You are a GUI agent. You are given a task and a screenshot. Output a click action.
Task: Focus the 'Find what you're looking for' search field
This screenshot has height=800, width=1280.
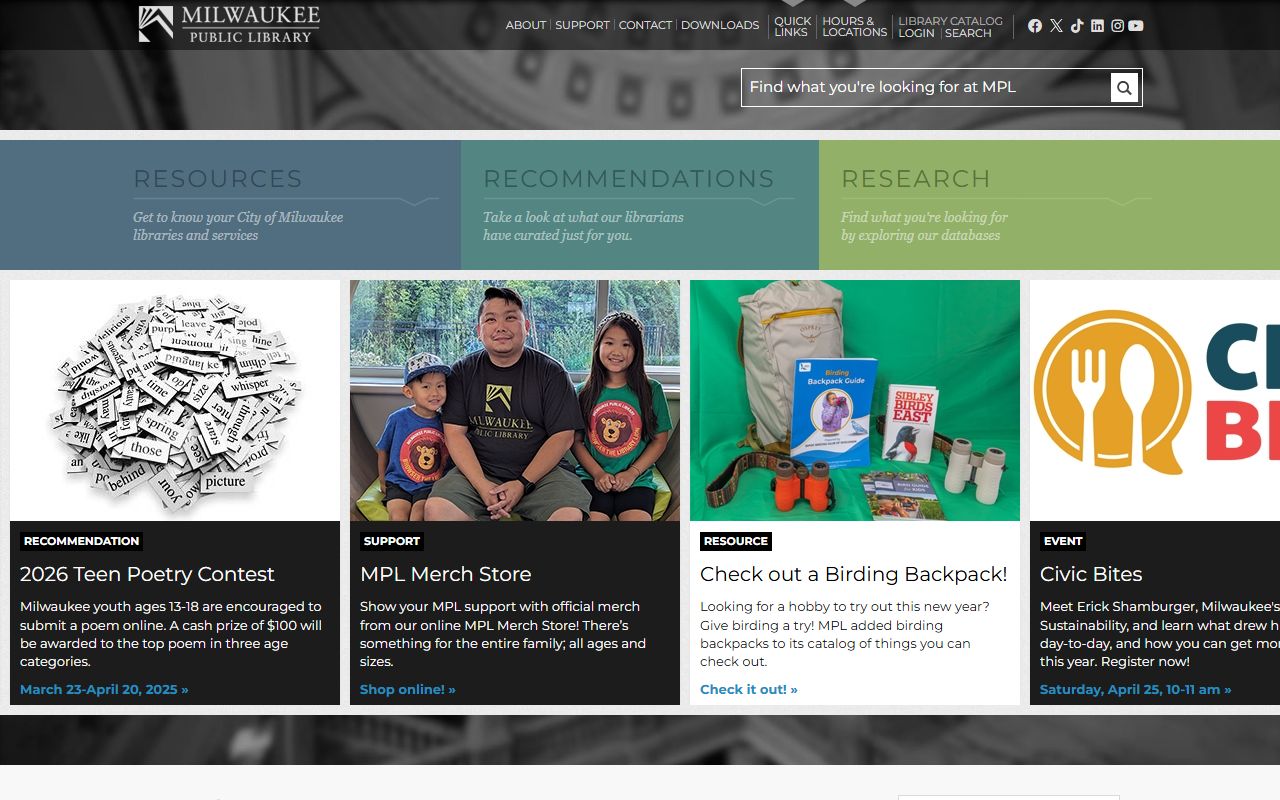(925, 88)
